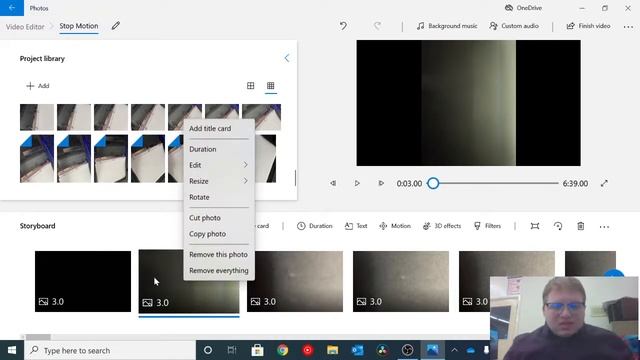Click Finish video button

[588, 26]
